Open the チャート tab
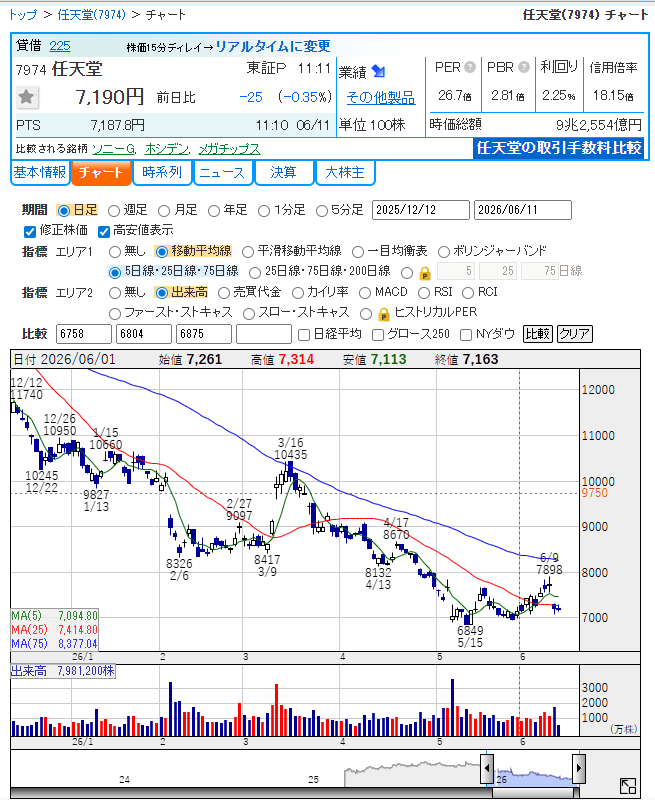The image size is (655, 800). click(101, 172)
